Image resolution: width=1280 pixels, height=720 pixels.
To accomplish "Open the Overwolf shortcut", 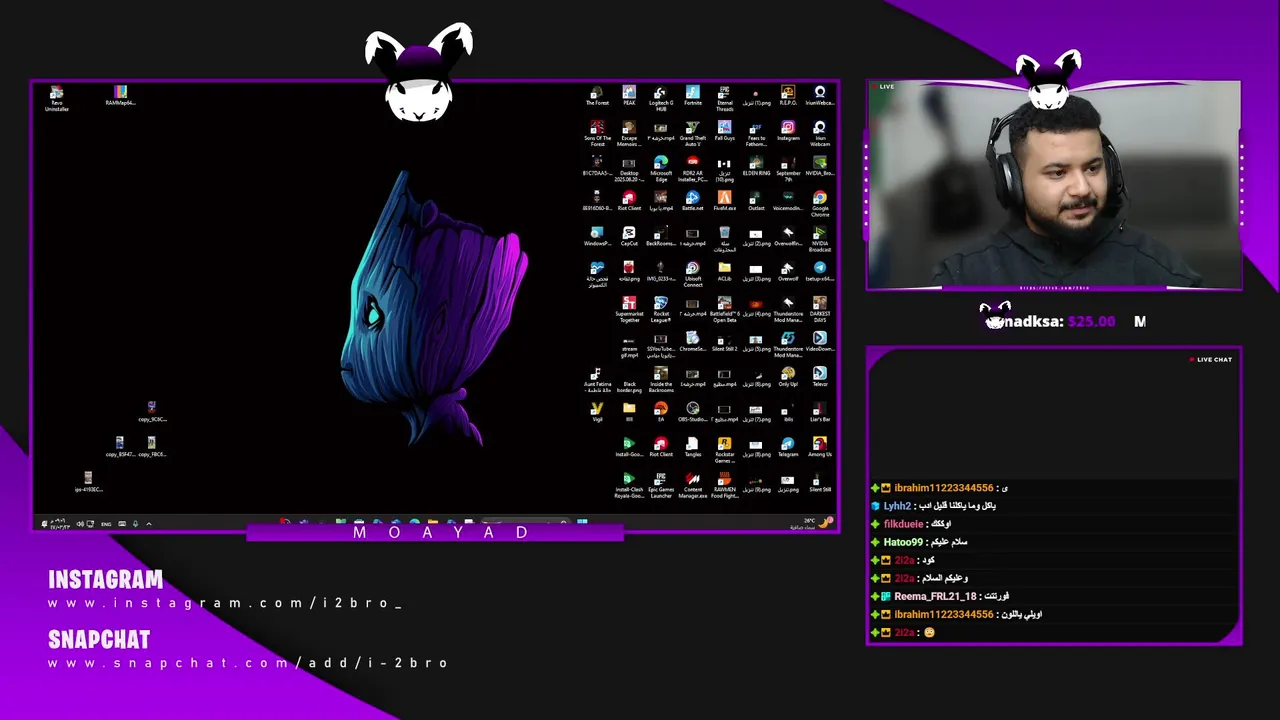I will 788,271.
